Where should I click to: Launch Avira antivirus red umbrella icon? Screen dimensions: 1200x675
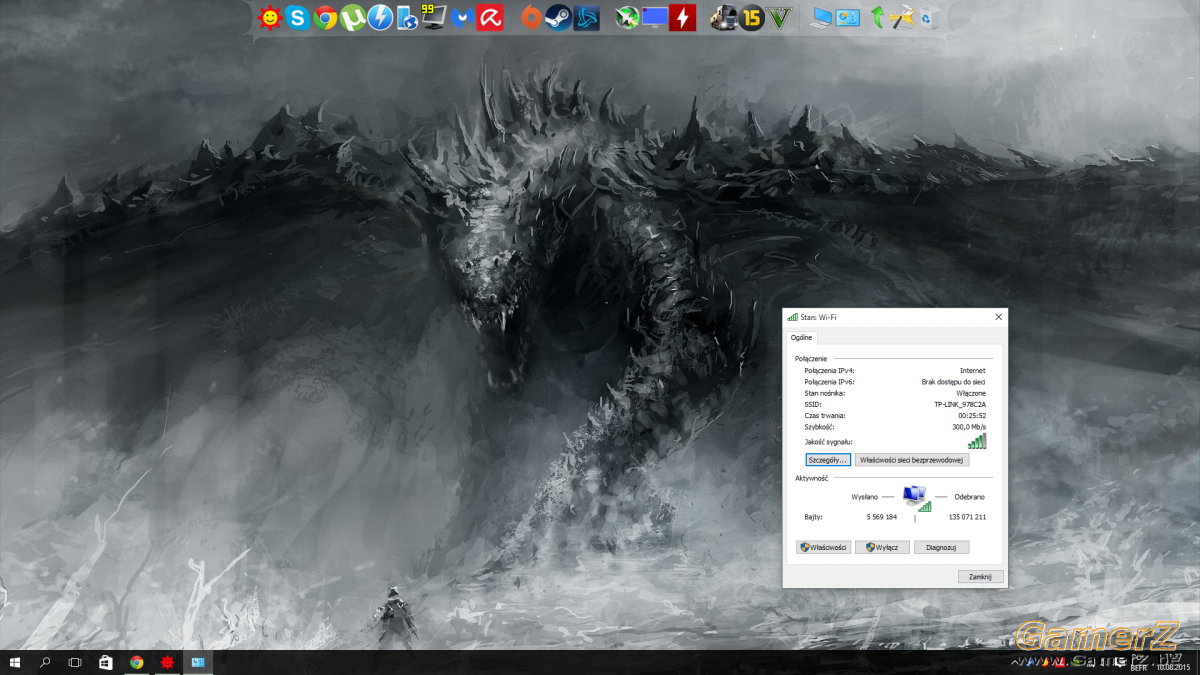(489, 17)
